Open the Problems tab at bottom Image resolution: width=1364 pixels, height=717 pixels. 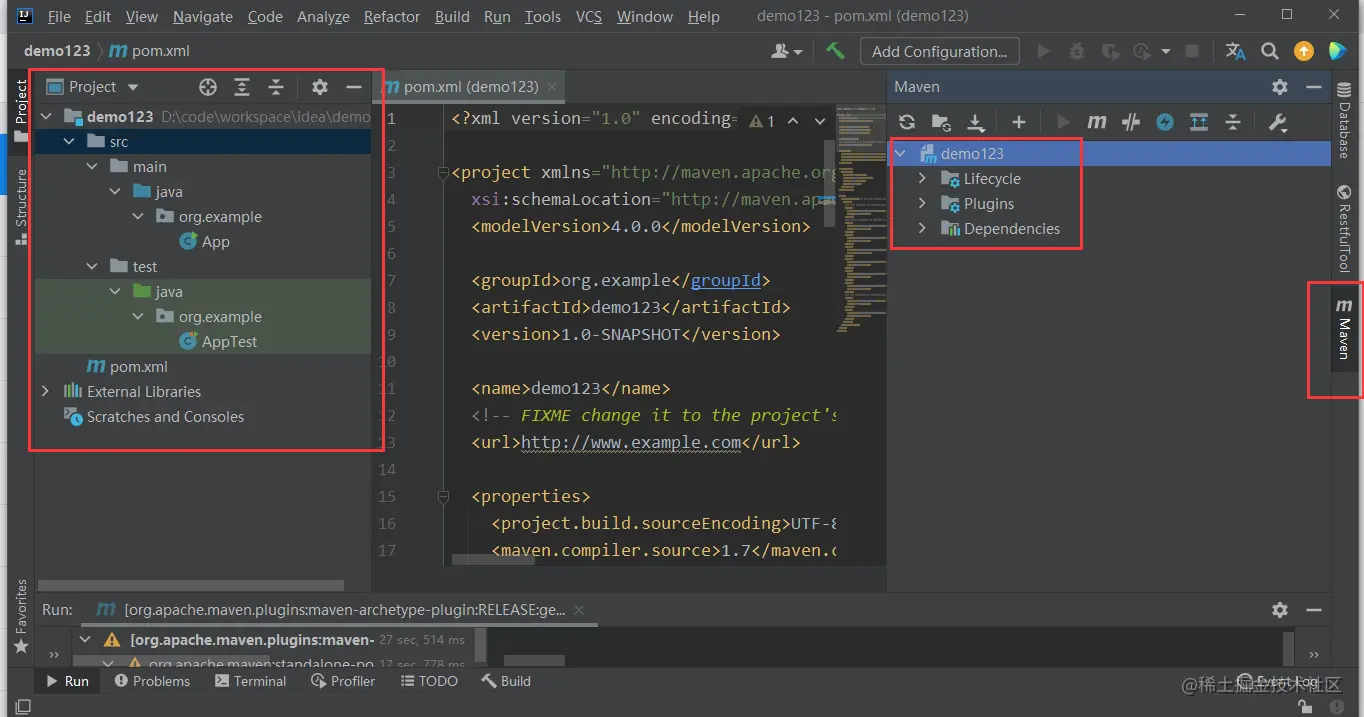pos(152,681)
